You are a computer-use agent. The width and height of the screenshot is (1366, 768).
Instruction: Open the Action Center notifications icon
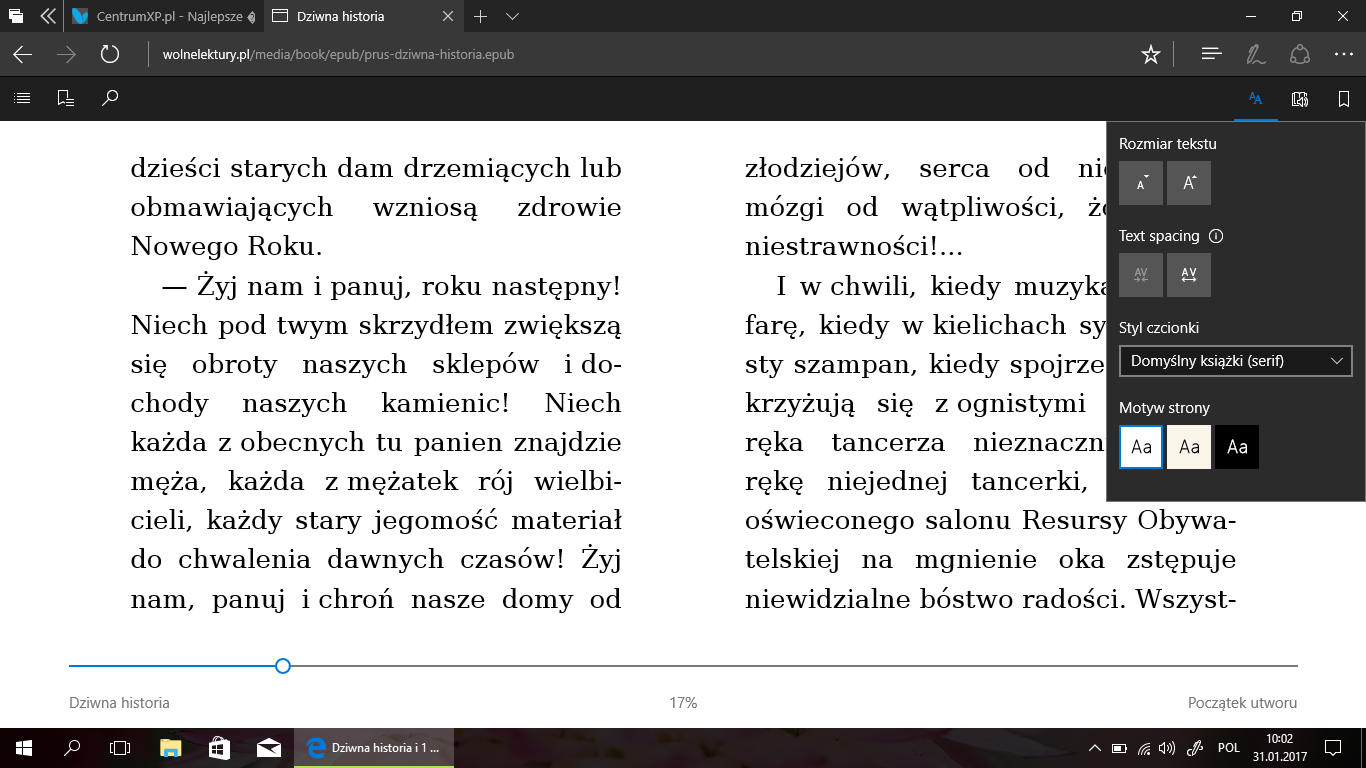pyautogui.click(x=1332, y=747)
